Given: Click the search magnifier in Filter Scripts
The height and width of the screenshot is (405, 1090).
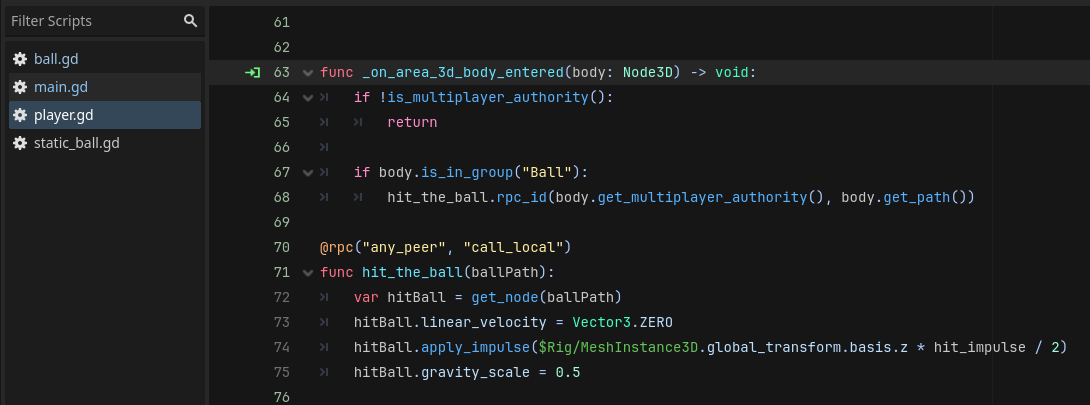Looking at the screenshot, I should (x=190, y=21).
